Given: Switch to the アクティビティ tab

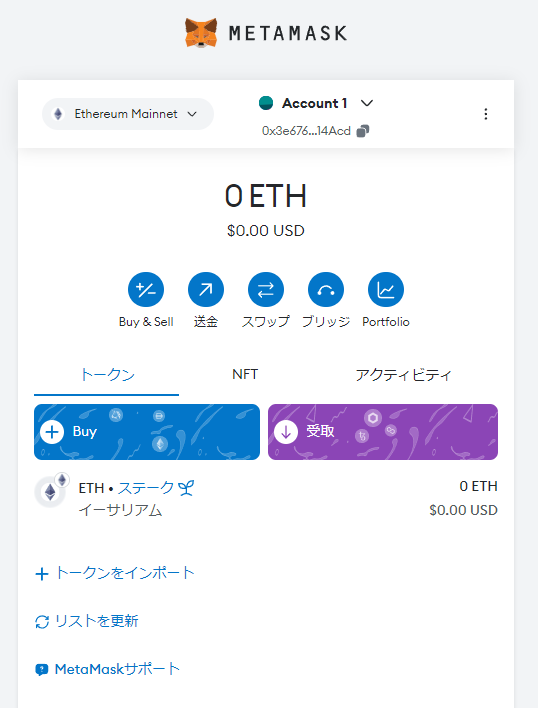Looking at the screenshot, I should pyautogui.click(x=403, y=374).
